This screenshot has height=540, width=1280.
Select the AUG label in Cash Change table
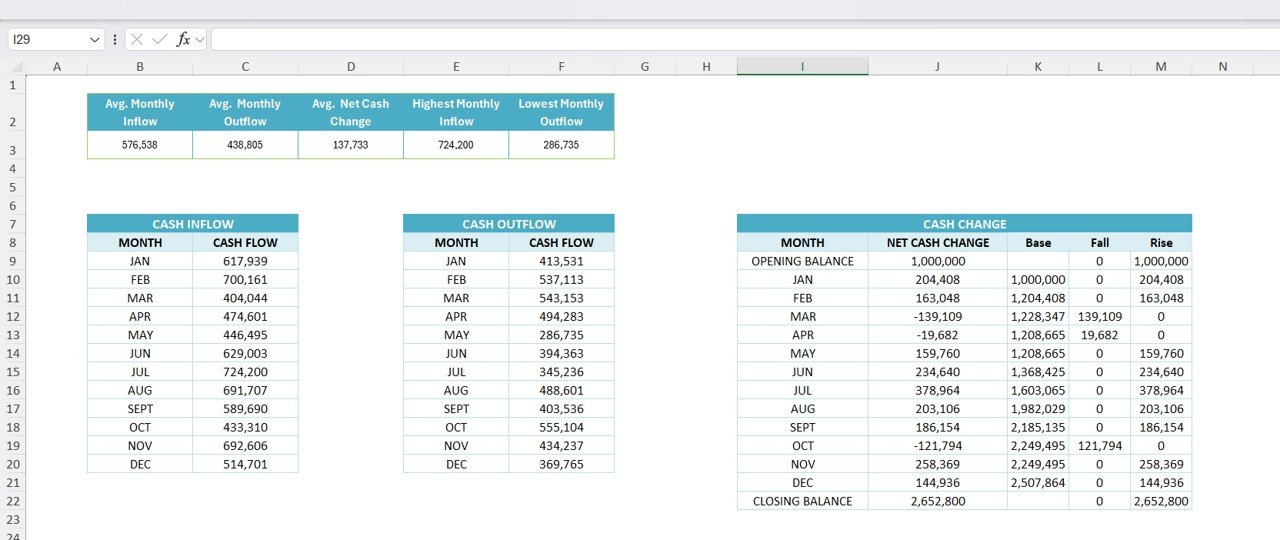pos(802,409)
